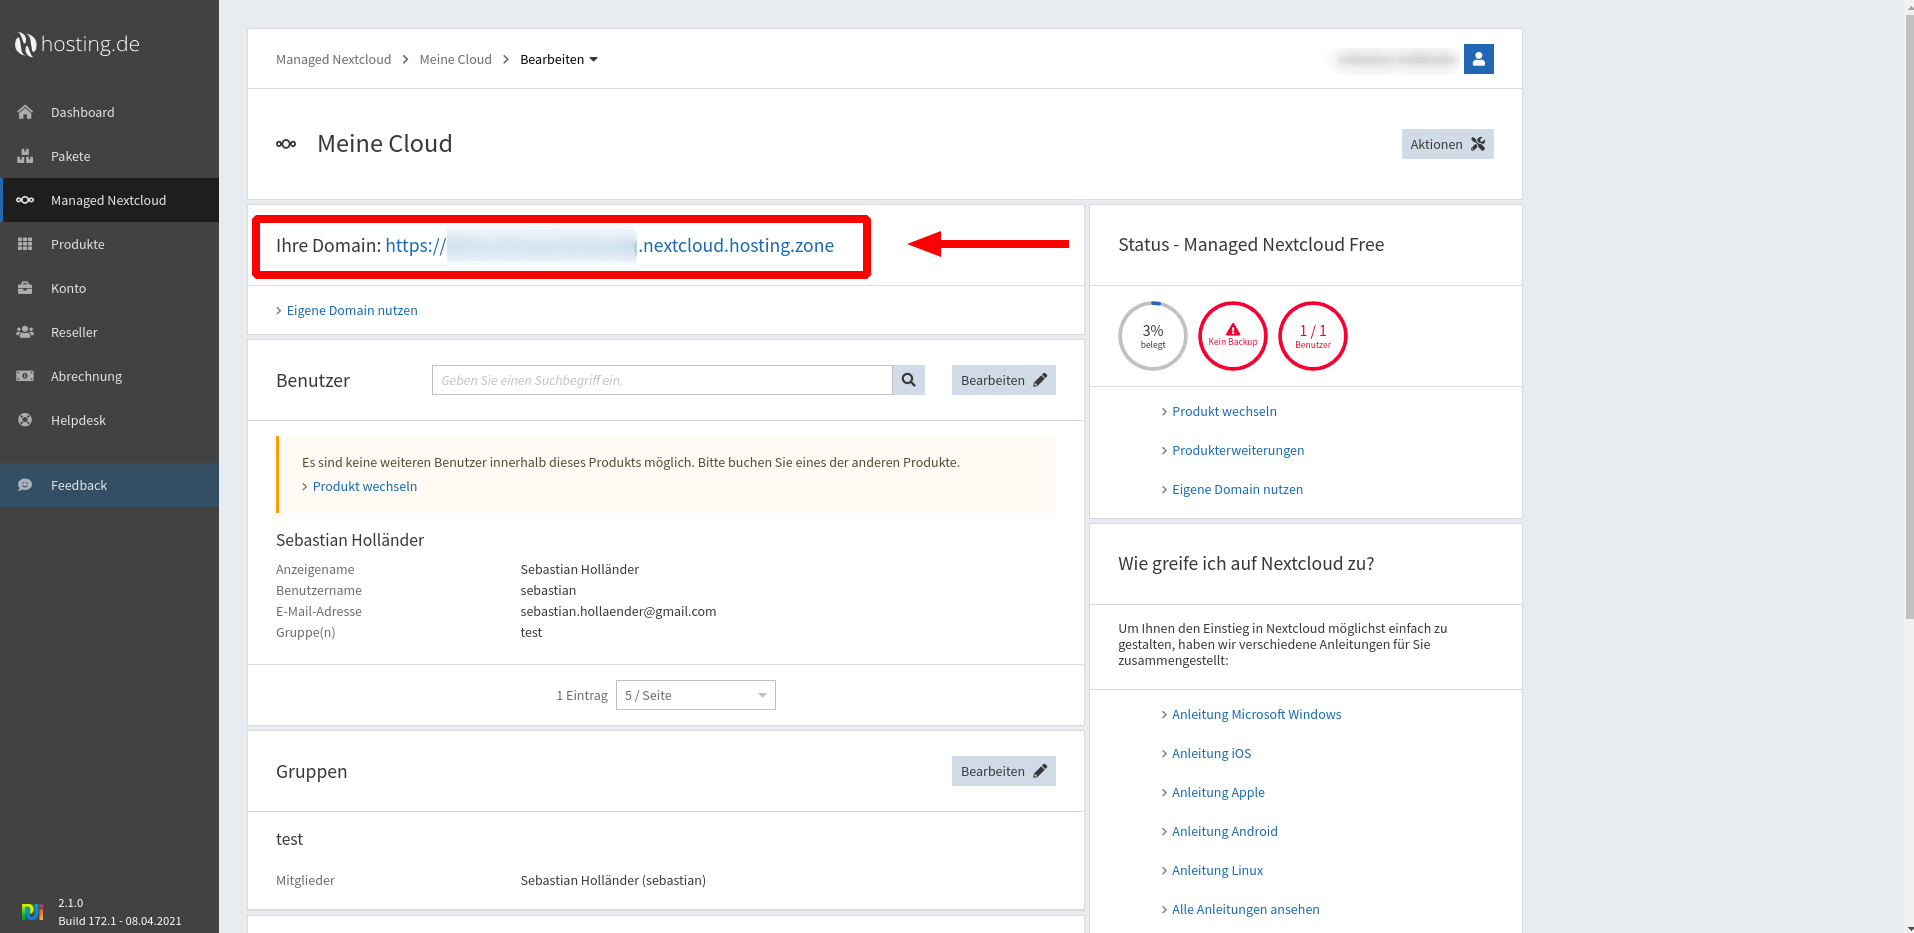This screenshot has height=933, width=1914.
Task: Open Anleitung Microsoft Windows
Action: (1256, 714)
